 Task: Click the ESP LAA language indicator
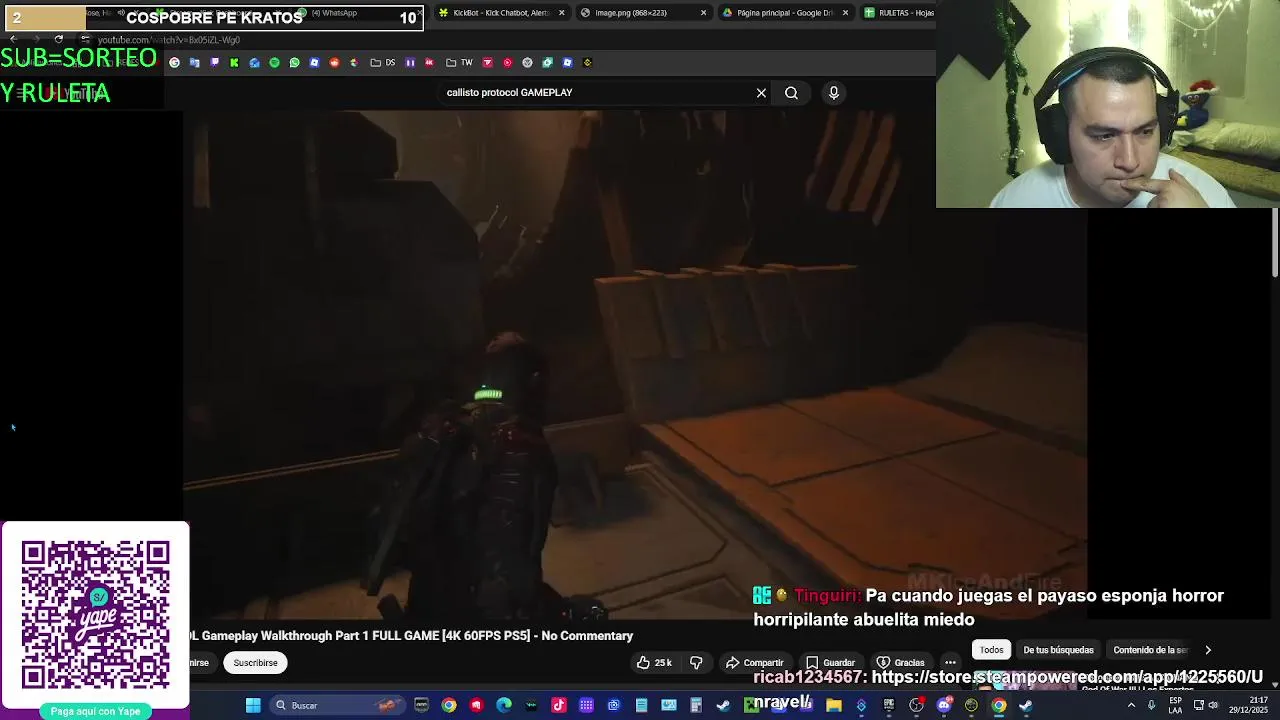tap(1175, 705)
